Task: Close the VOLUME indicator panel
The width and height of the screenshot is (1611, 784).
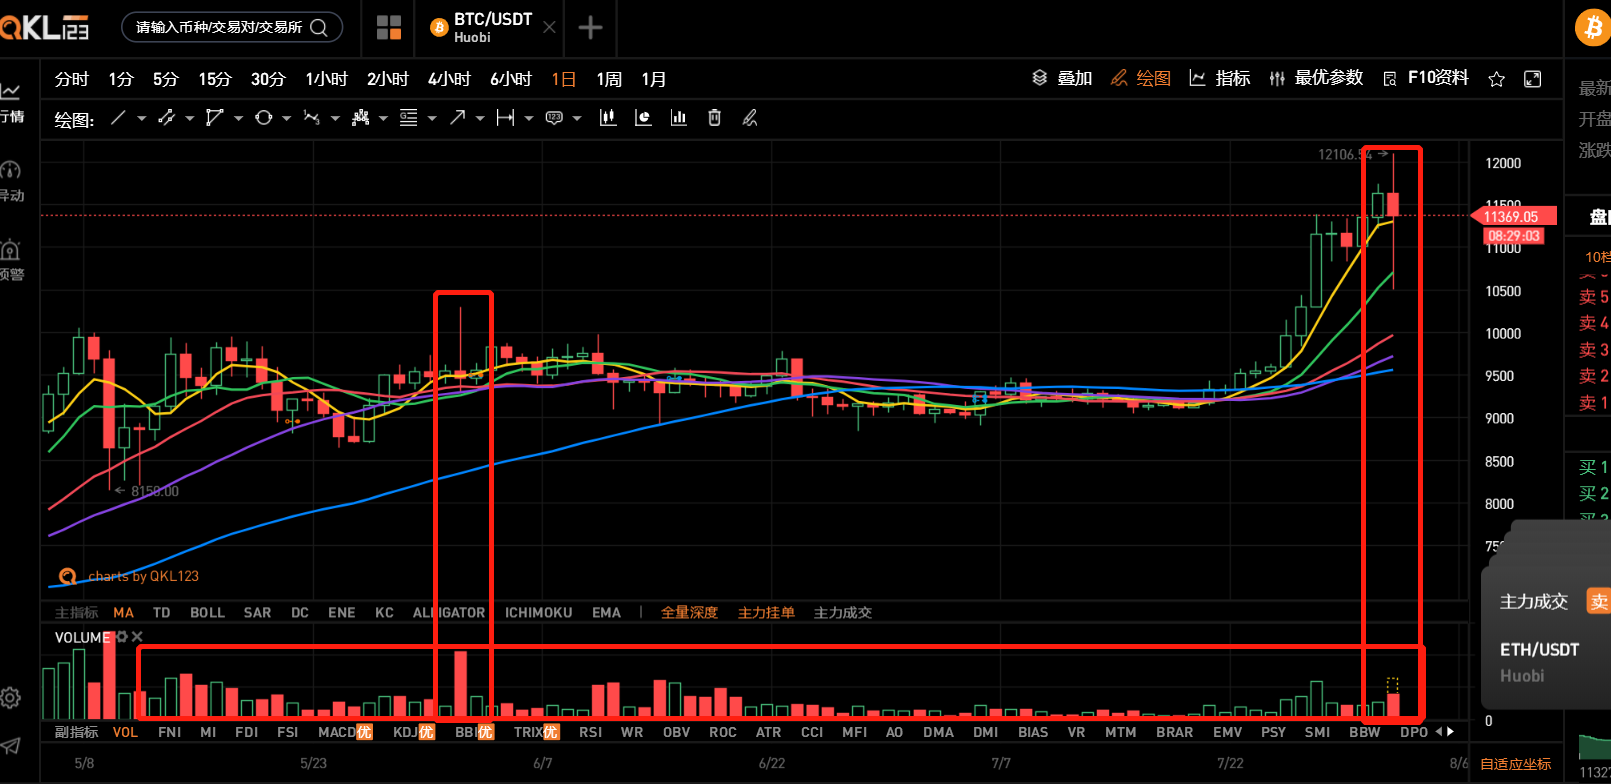Action: point(138,637)
